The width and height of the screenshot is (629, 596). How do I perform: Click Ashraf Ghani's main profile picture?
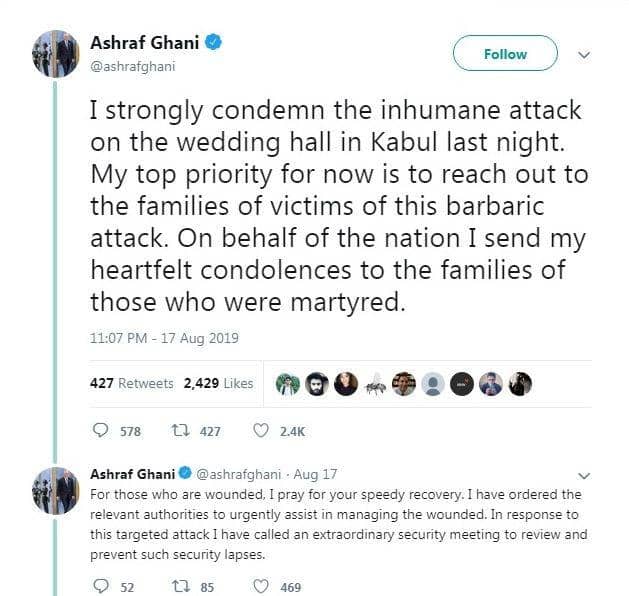click(x=56, y=54)
